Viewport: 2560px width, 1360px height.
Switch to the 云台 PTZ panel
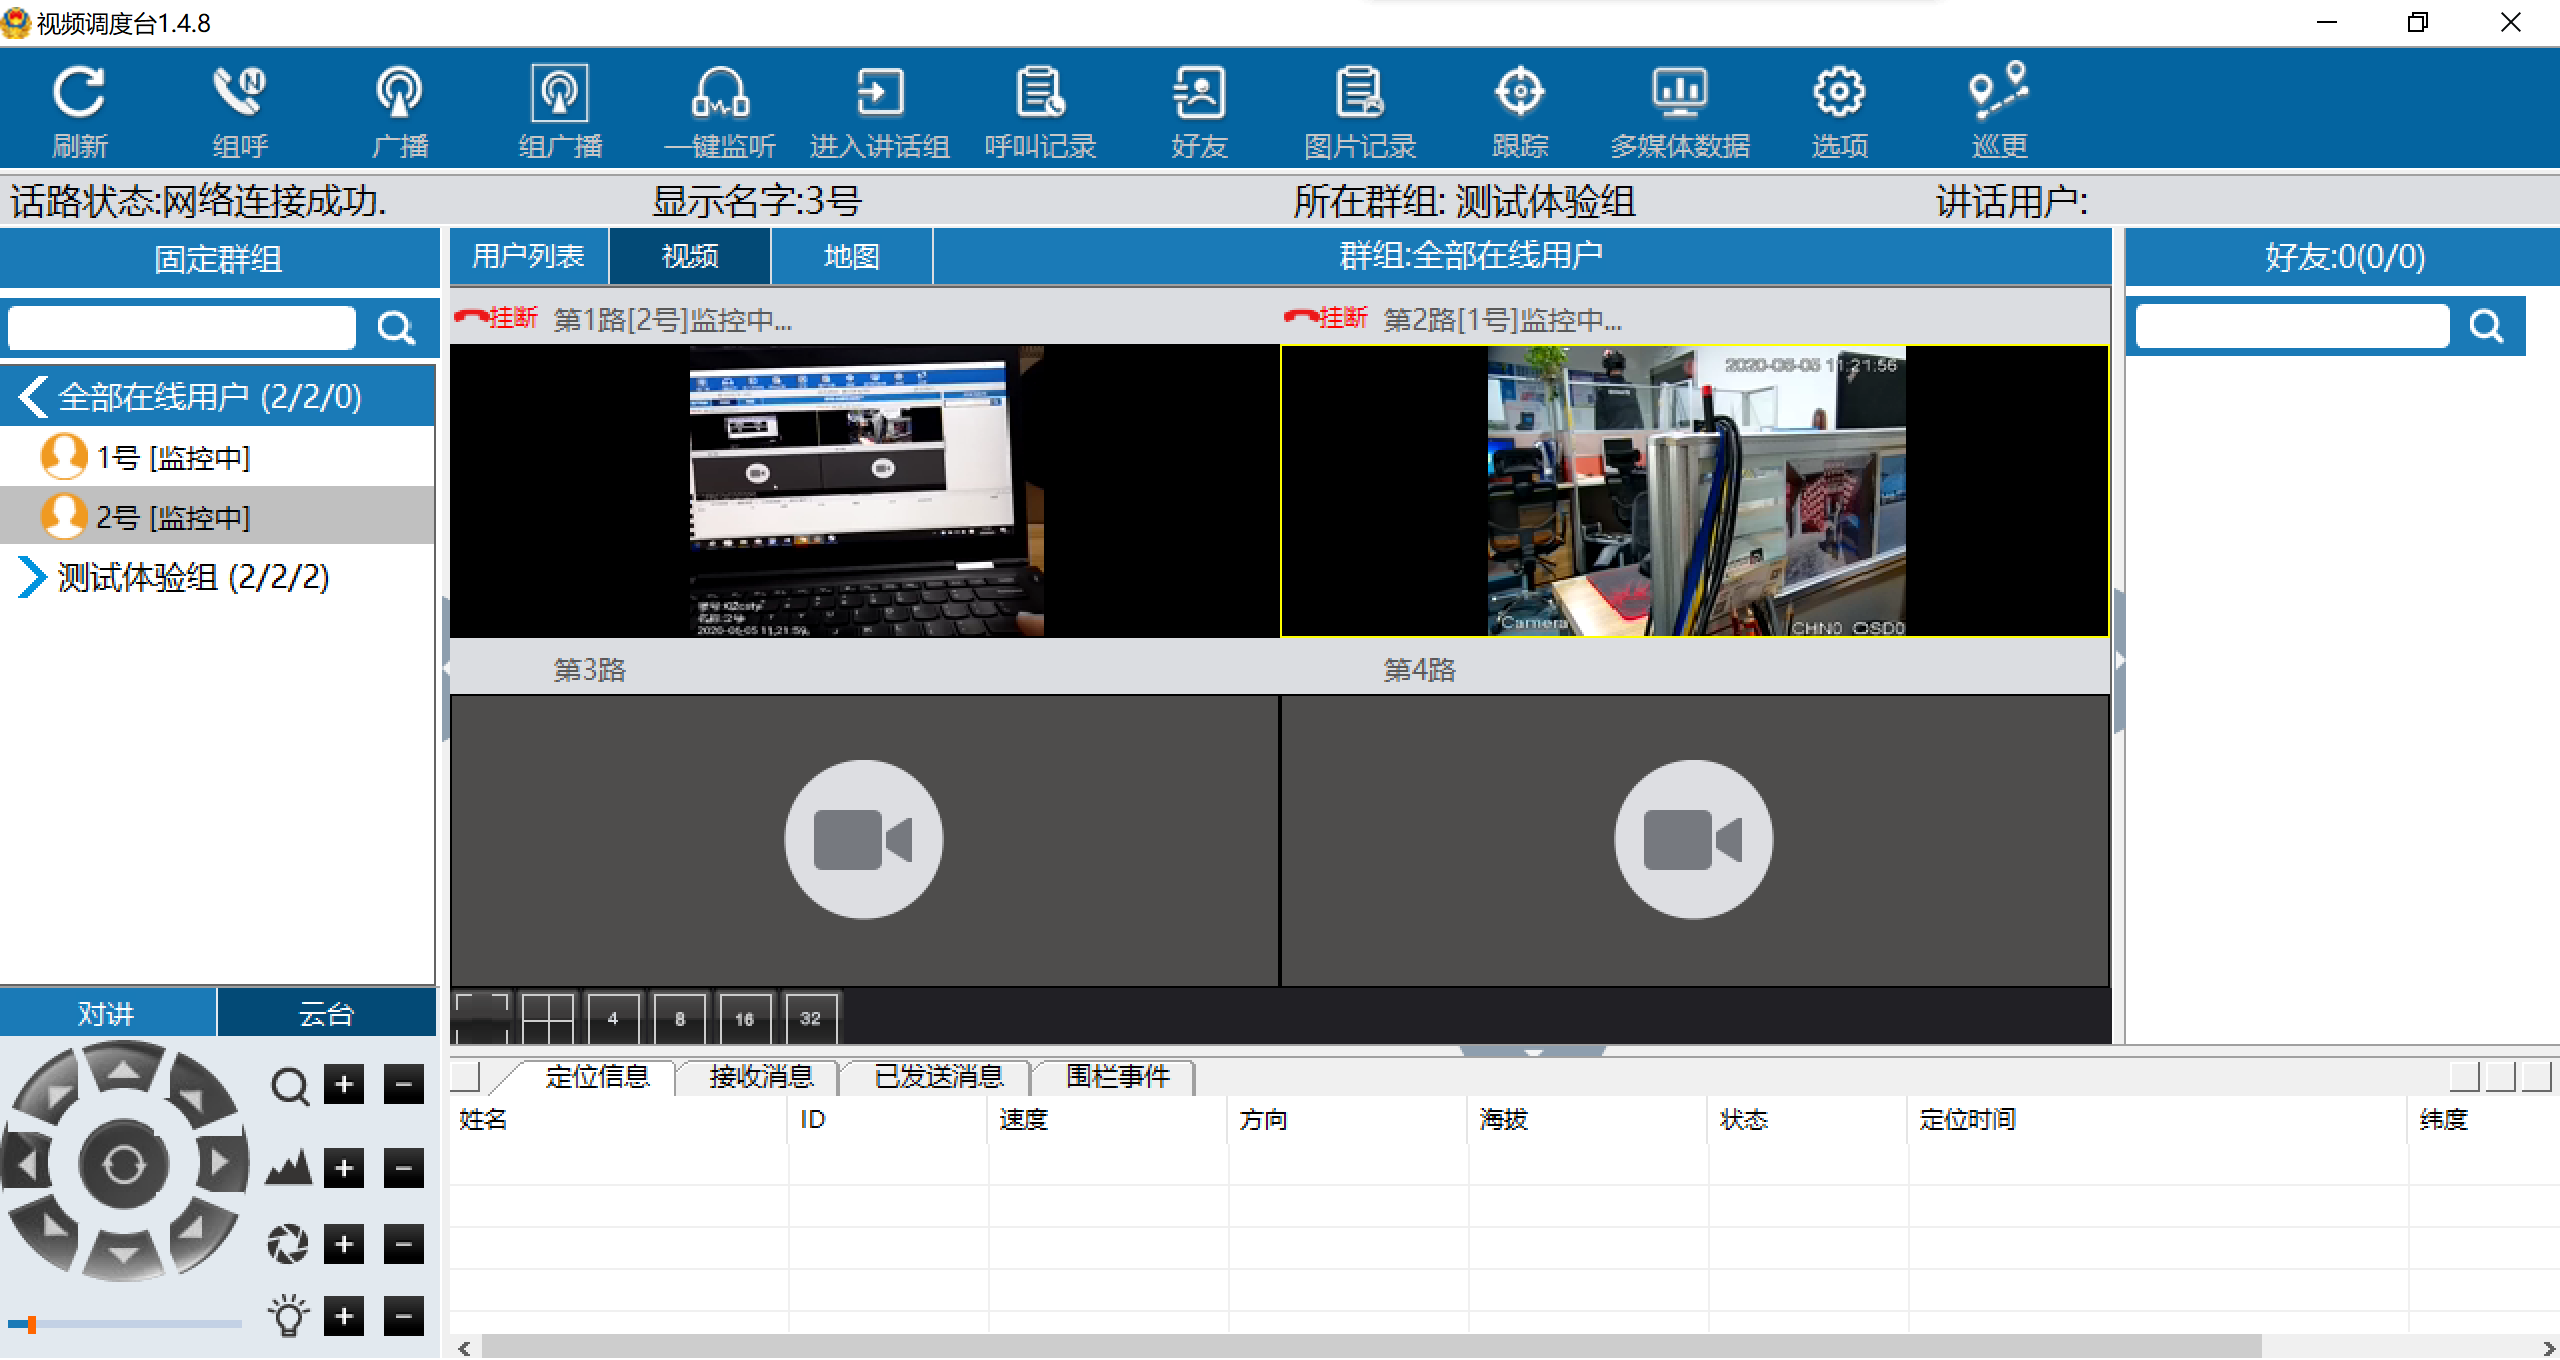pyautogui.click(x=326, y=1013)
